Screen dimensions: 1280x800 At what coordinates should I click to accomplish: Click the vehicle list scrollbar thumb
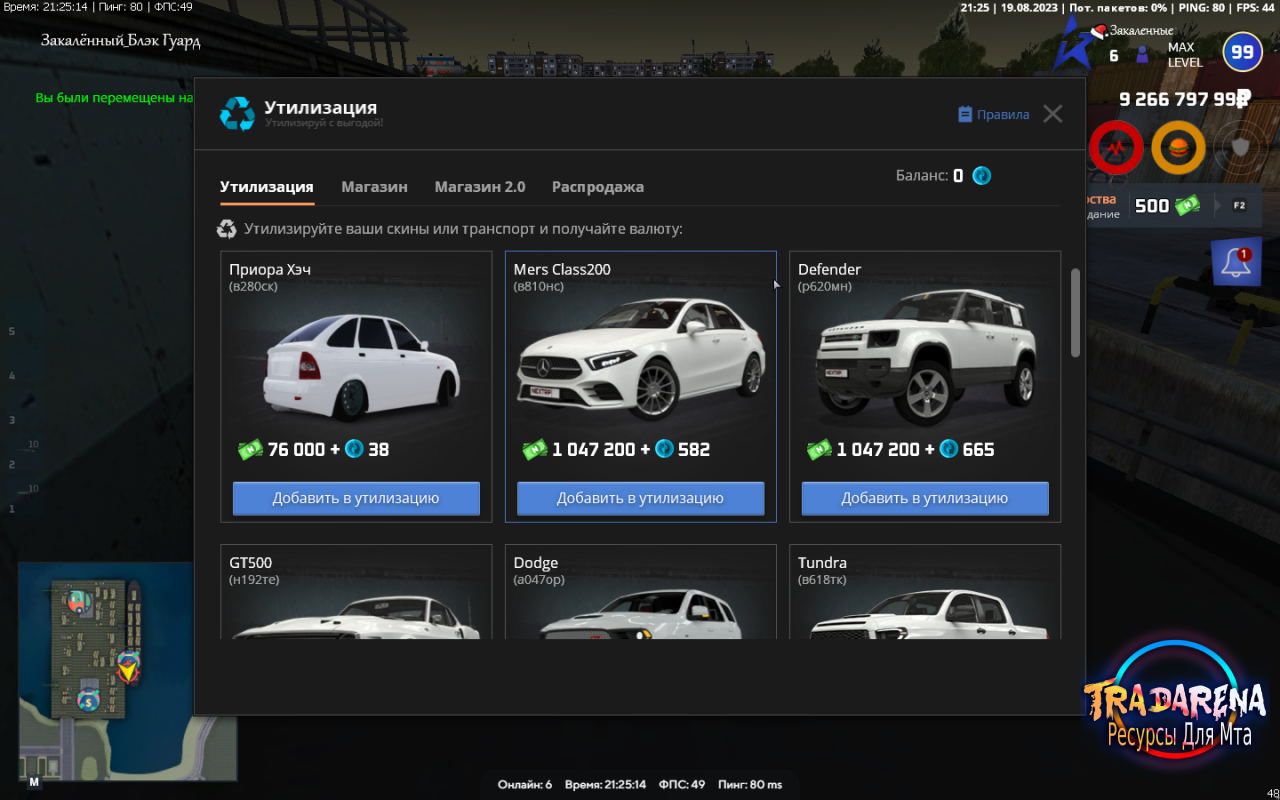coord(1076,312)
